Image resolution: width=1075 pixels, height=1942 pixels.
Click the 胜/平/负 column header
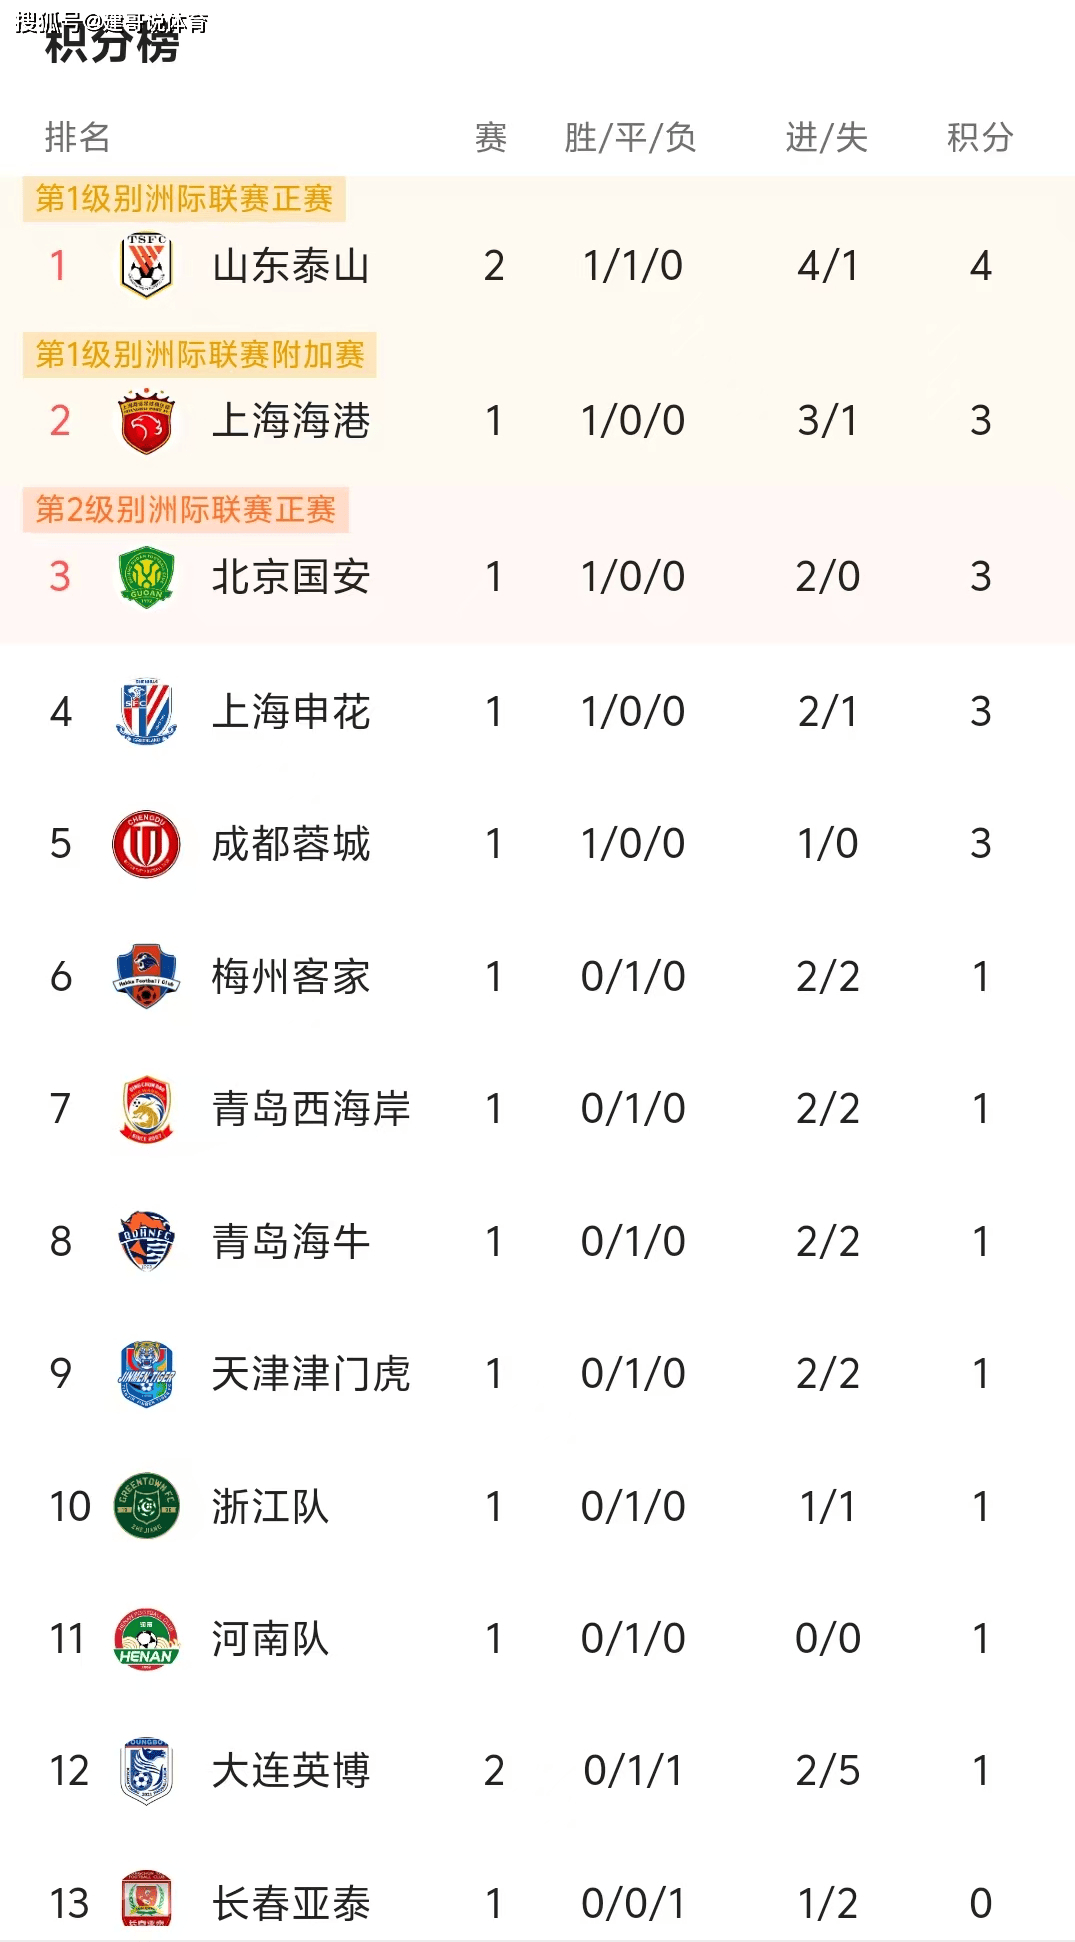point(630,137)
